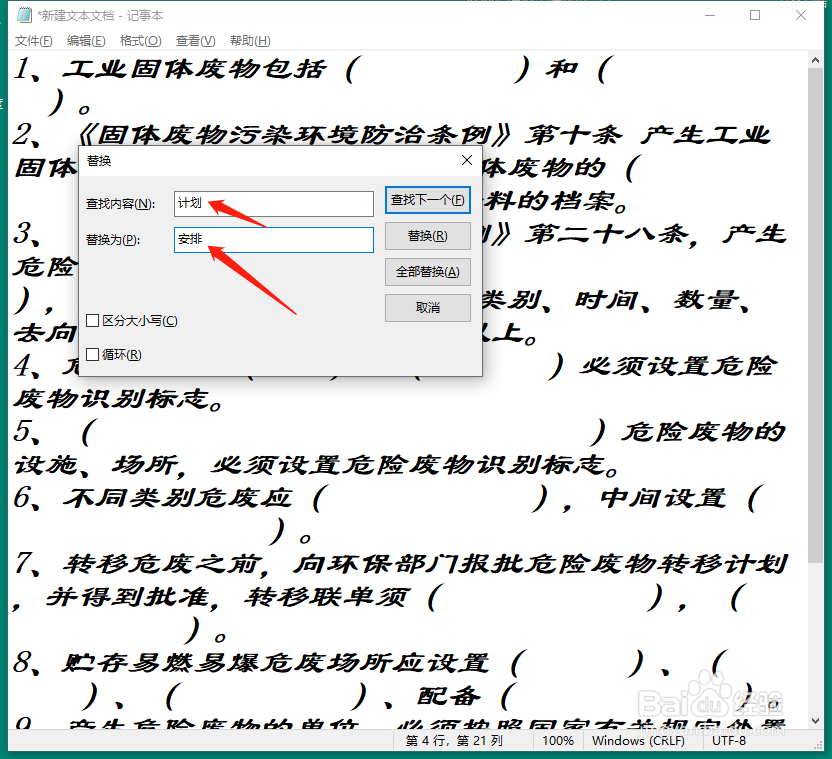Viewport: 832px width, 759px height.
Task: Click the text 废物识别标志 in line 4
Action: (111, 399)
